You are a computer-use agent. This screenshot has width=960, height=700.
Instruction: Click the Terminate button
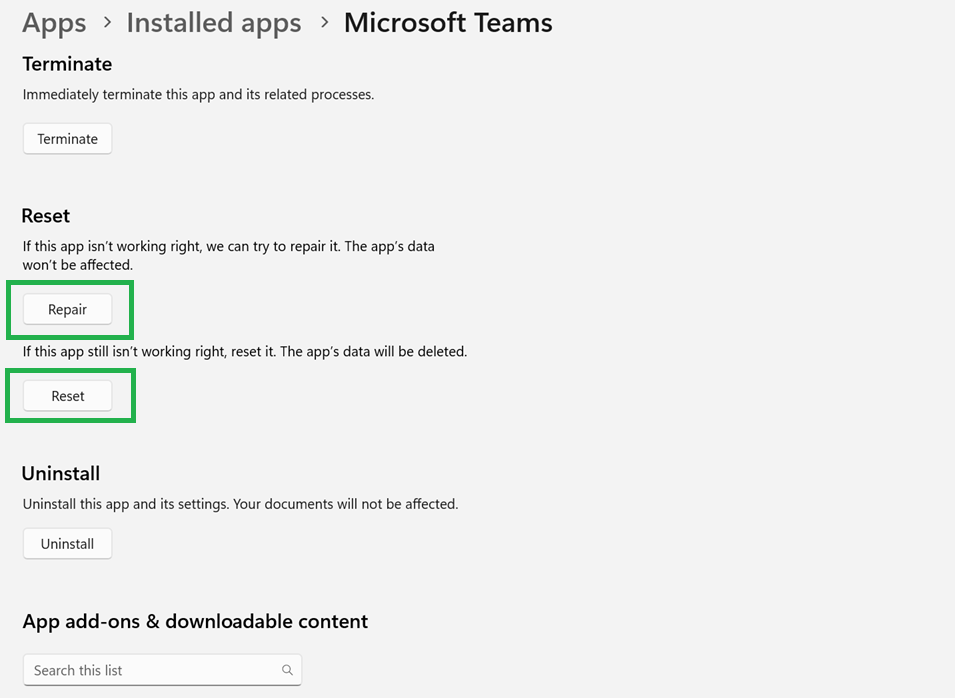[x=67, y=139]
